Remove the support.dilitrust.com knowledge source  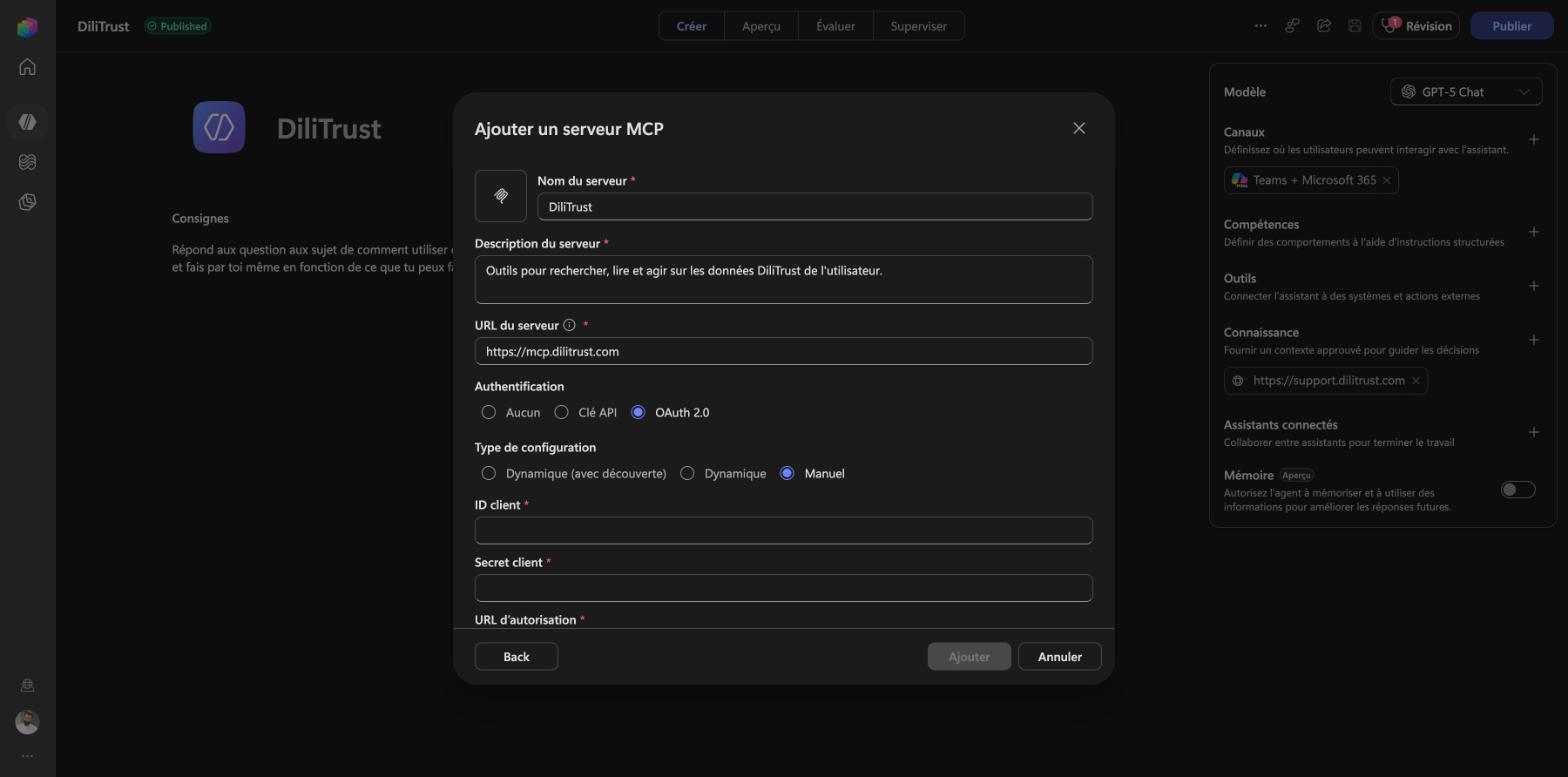tap(1415, 381)
